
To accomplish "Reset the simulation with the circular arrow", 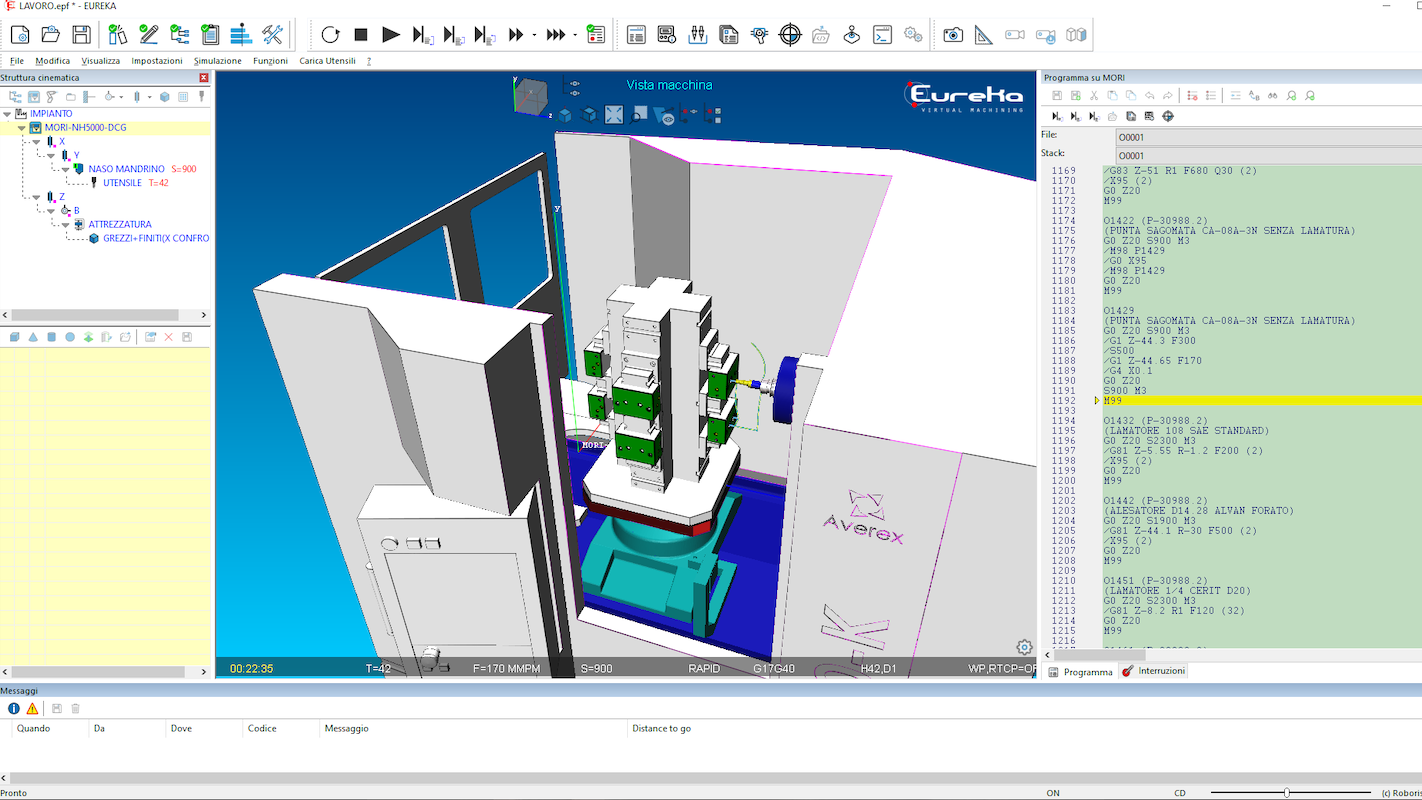I will pos(330,35).
